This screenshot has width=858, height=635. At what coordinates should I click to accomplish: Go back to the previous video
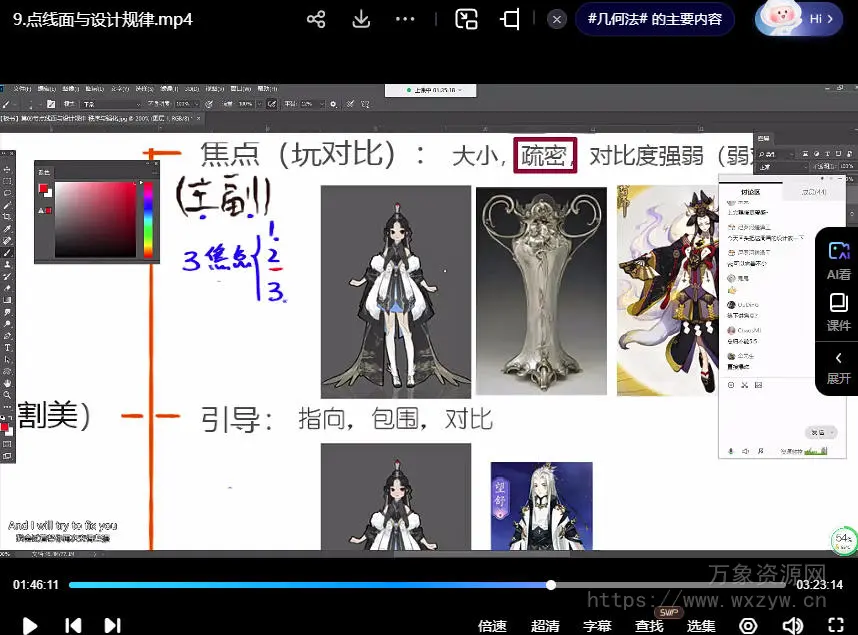tap(73, 625)
